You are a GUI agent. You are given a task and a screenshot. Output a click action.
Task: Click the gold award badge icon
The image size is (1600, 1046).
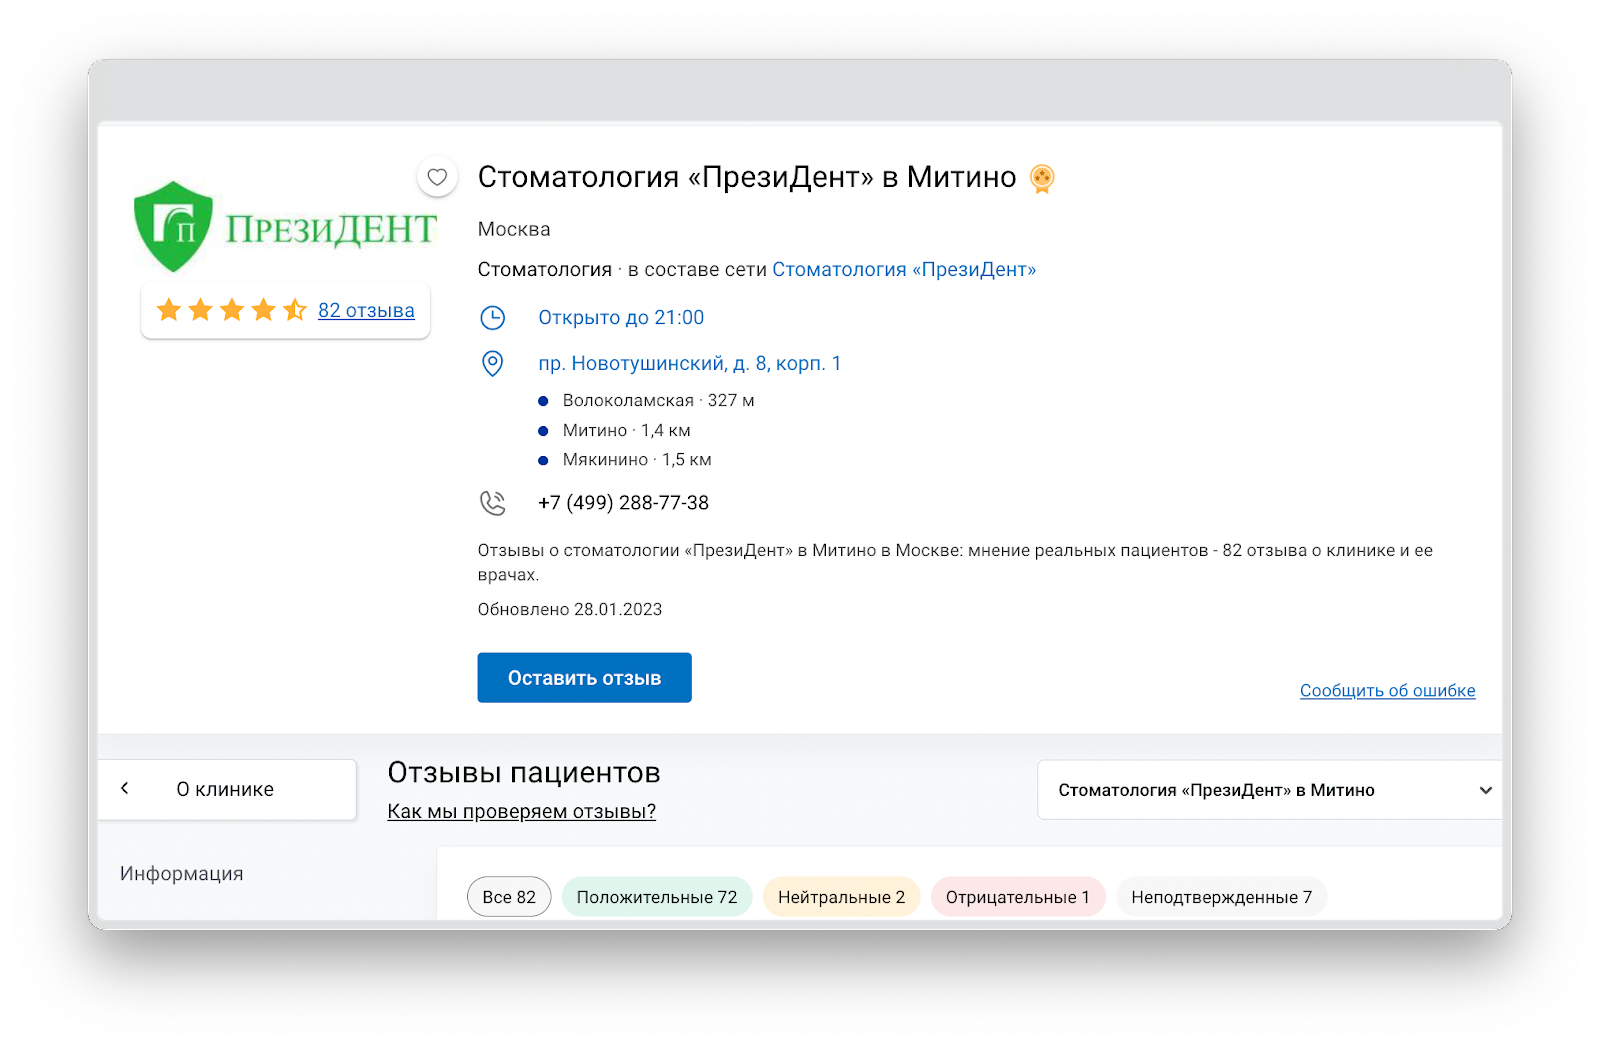pyautogui.click(x=1042, y=178)
